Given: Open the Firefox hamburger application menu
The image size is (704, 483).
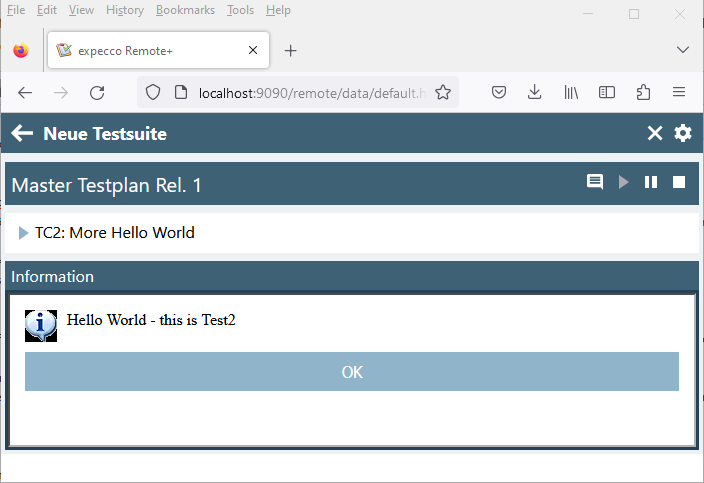Looking at the screenshot, I should [x=679, y=92].
